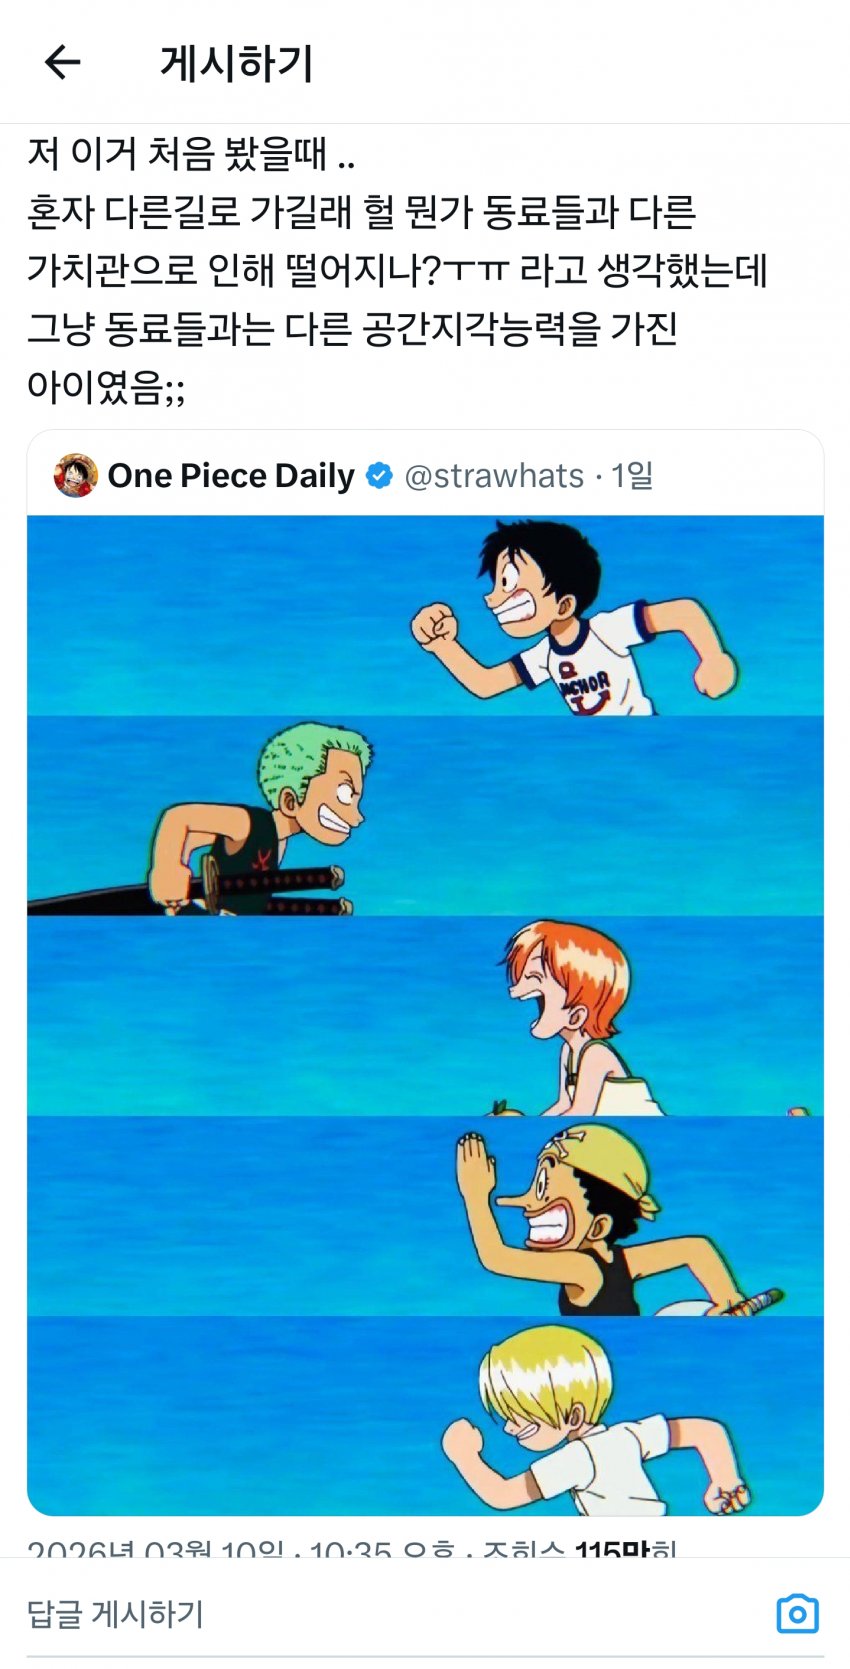Open the orange-haired Nami image panel

(x=425, y=1015)
